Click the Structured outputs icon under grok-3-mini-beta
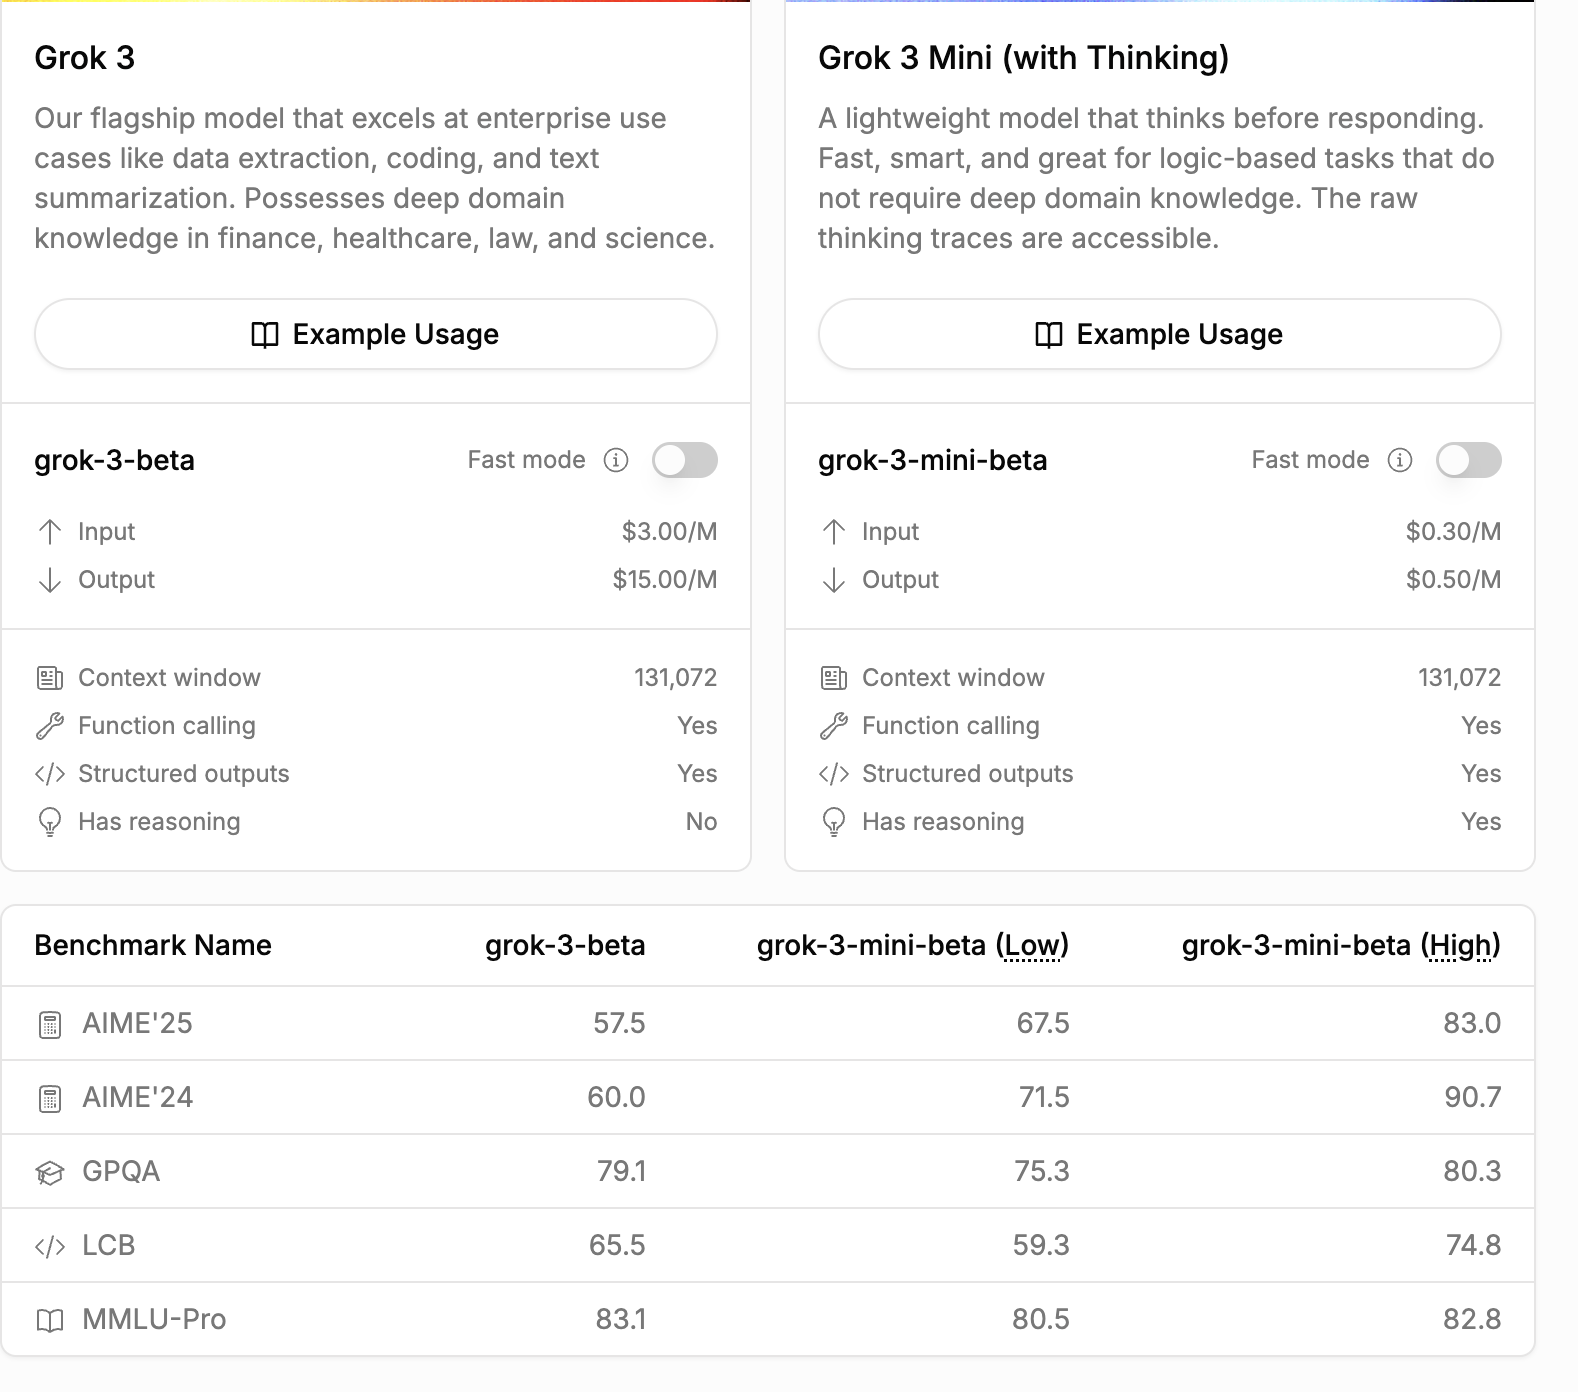The image size is (1578, 1392). (x=833, y=774)
